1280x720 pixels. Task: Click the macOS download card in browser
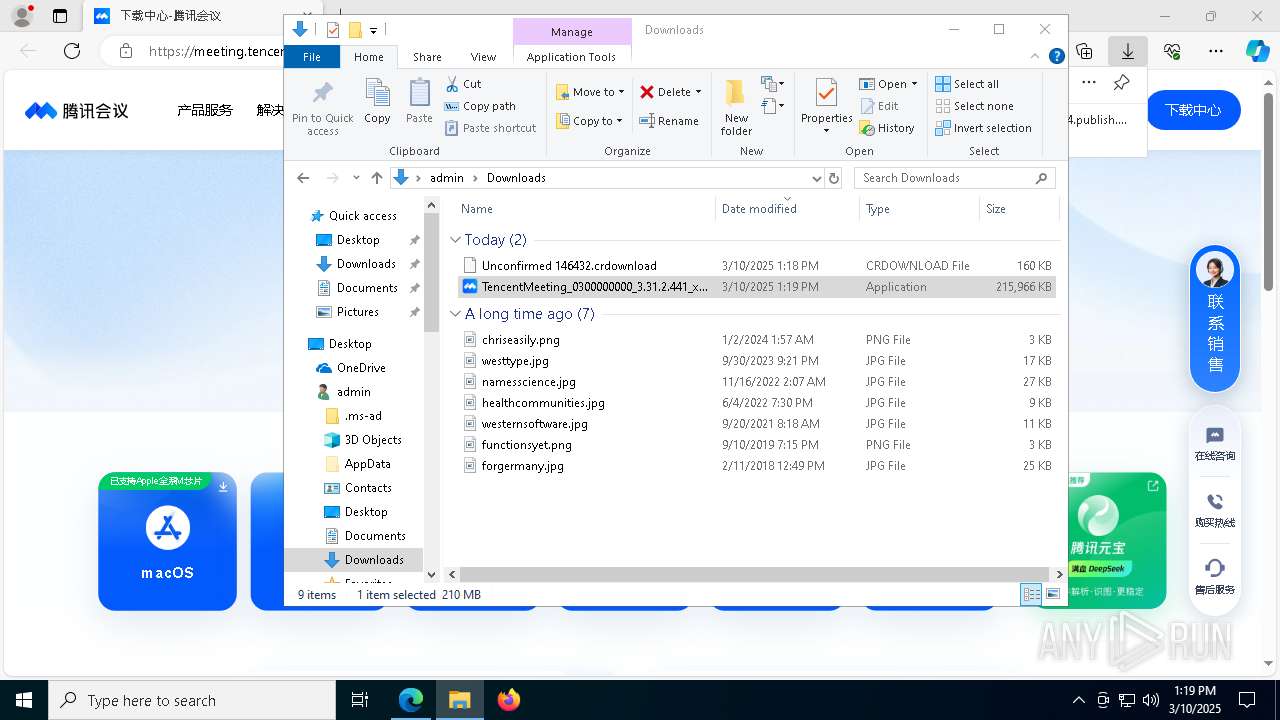pos(167,541)
